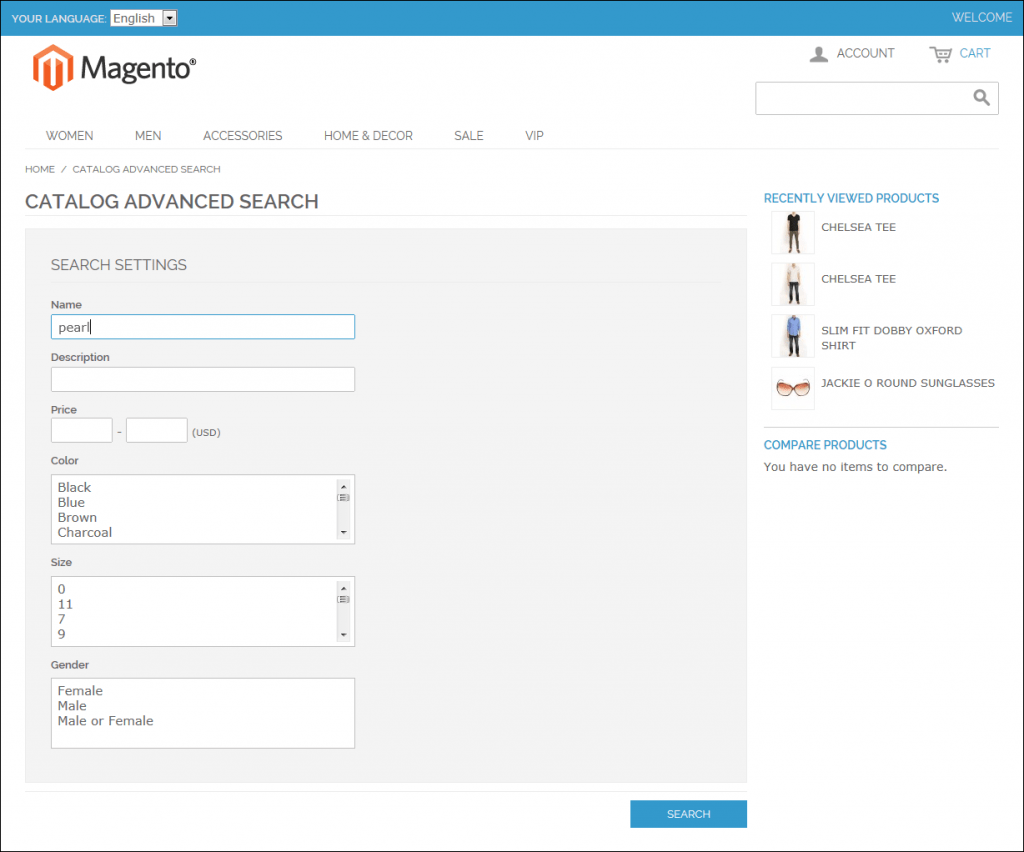Navigate to HOME via breadcrumb
This screenshot has width=1024, height=852.
pos(39,169)
